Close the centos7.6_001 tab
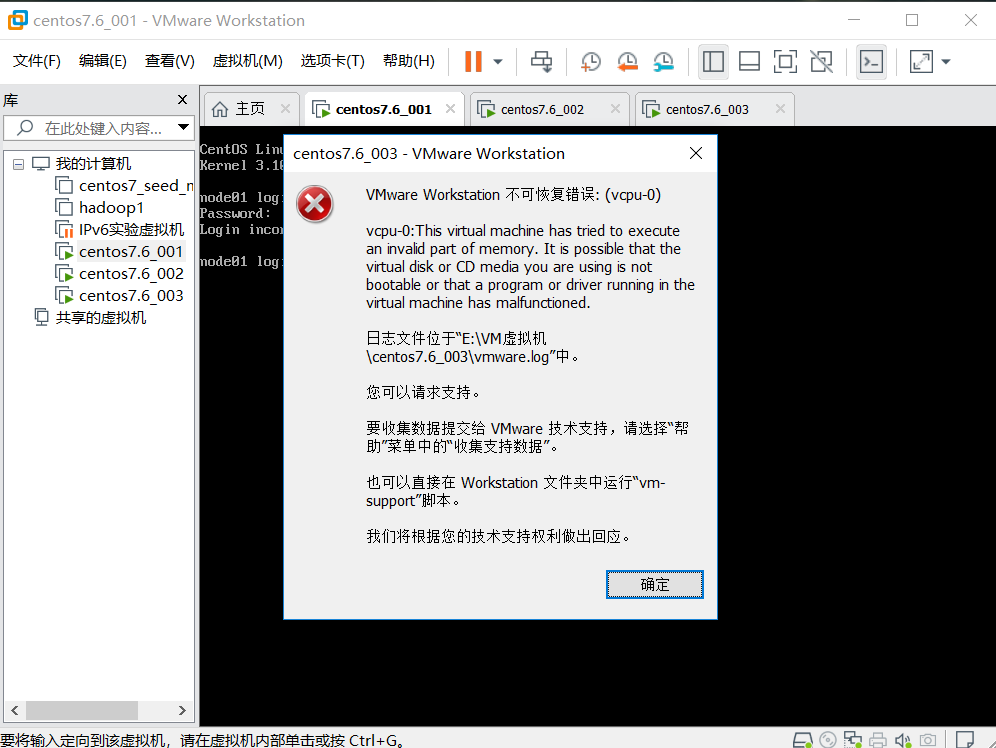996x748 pixels. point(450,109)
